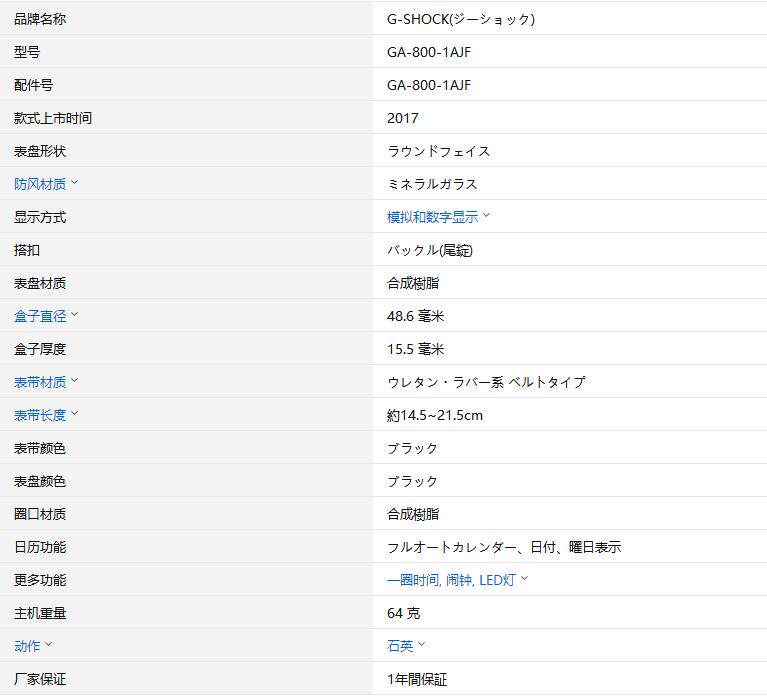Image resolution: width=767 pixels, height=698 pixels.
Task: Select the 1年間保証 warranty value
Action: pyautogui.click(x=417, y=679)
